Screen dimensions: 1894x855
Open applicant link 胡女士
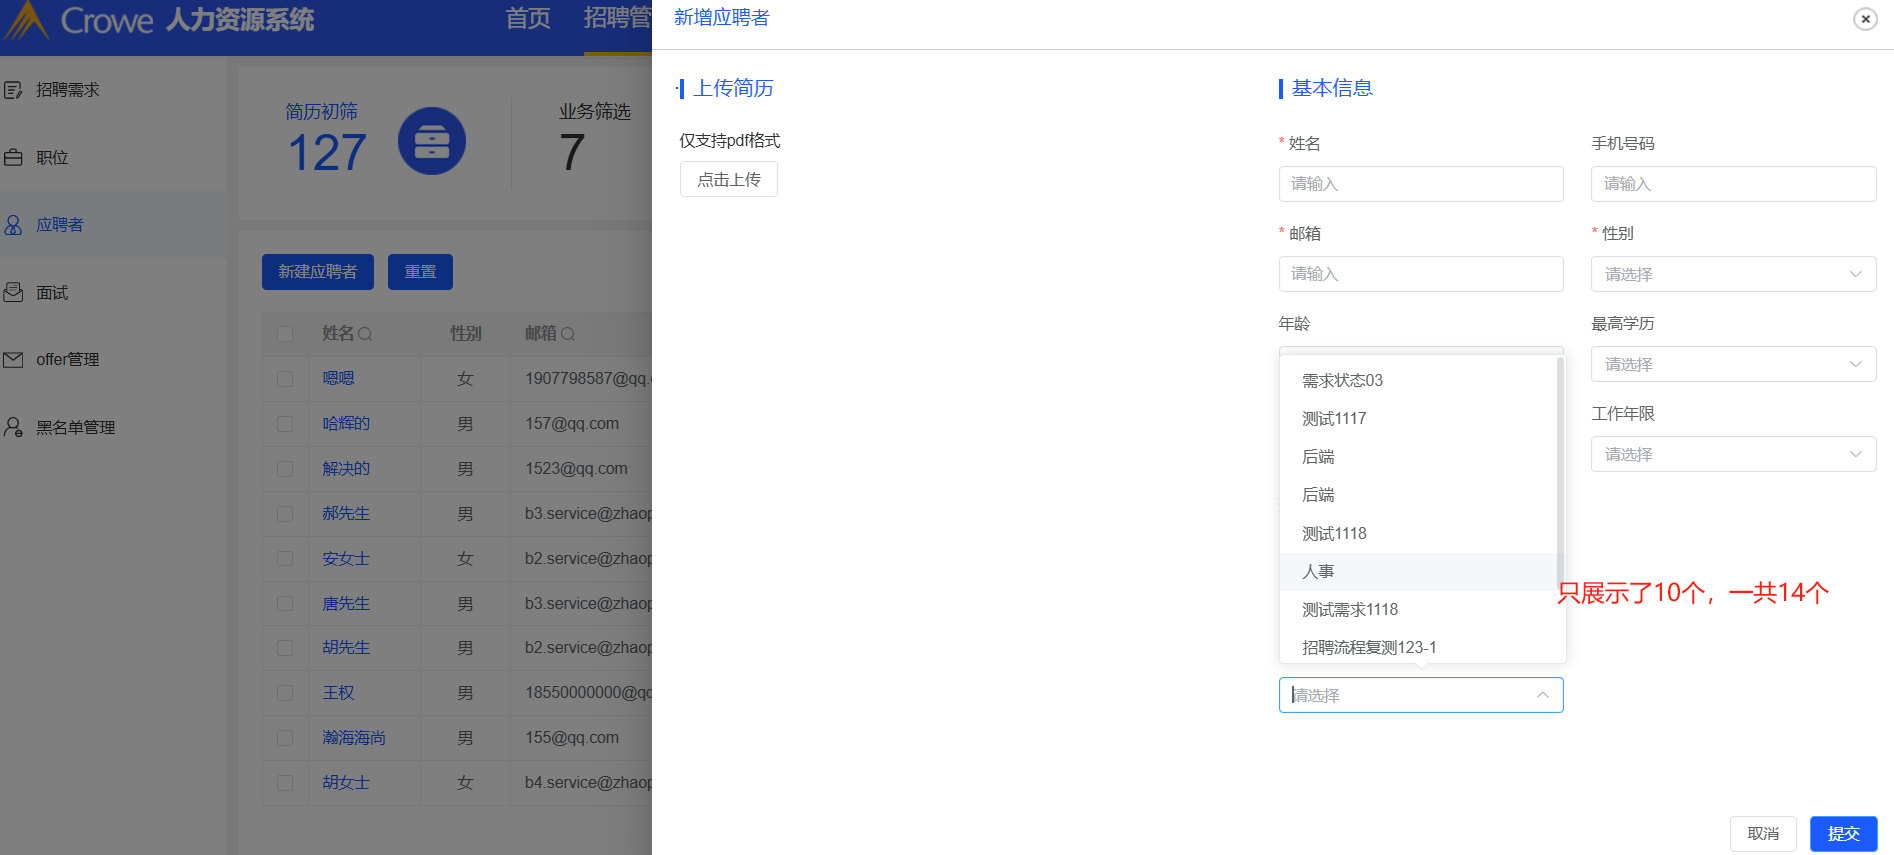(x=346, y=783)
